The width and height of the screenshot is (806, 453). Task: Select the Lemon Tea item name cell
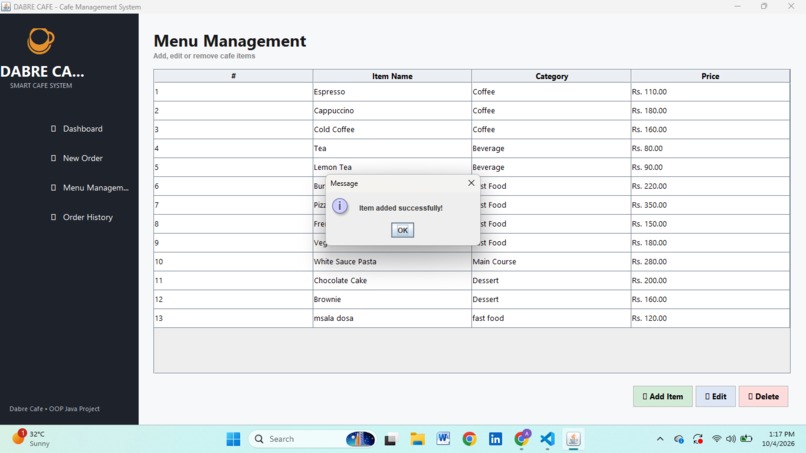[x=392, y=167]
